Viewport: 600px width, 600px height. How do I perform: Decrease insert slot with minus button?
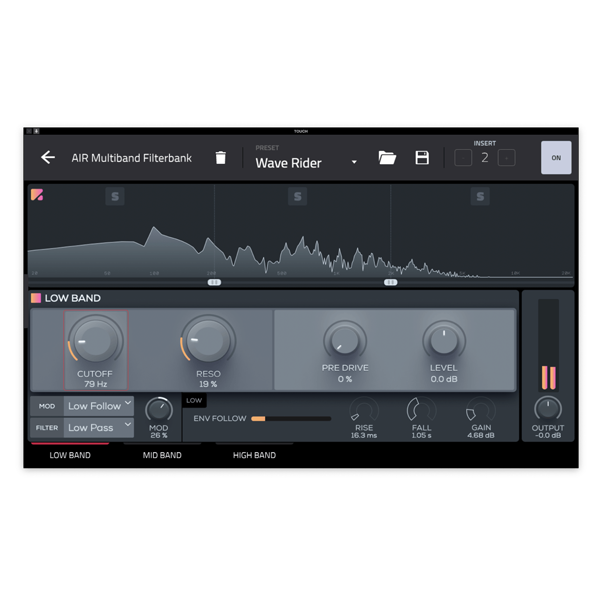(463, 158)
